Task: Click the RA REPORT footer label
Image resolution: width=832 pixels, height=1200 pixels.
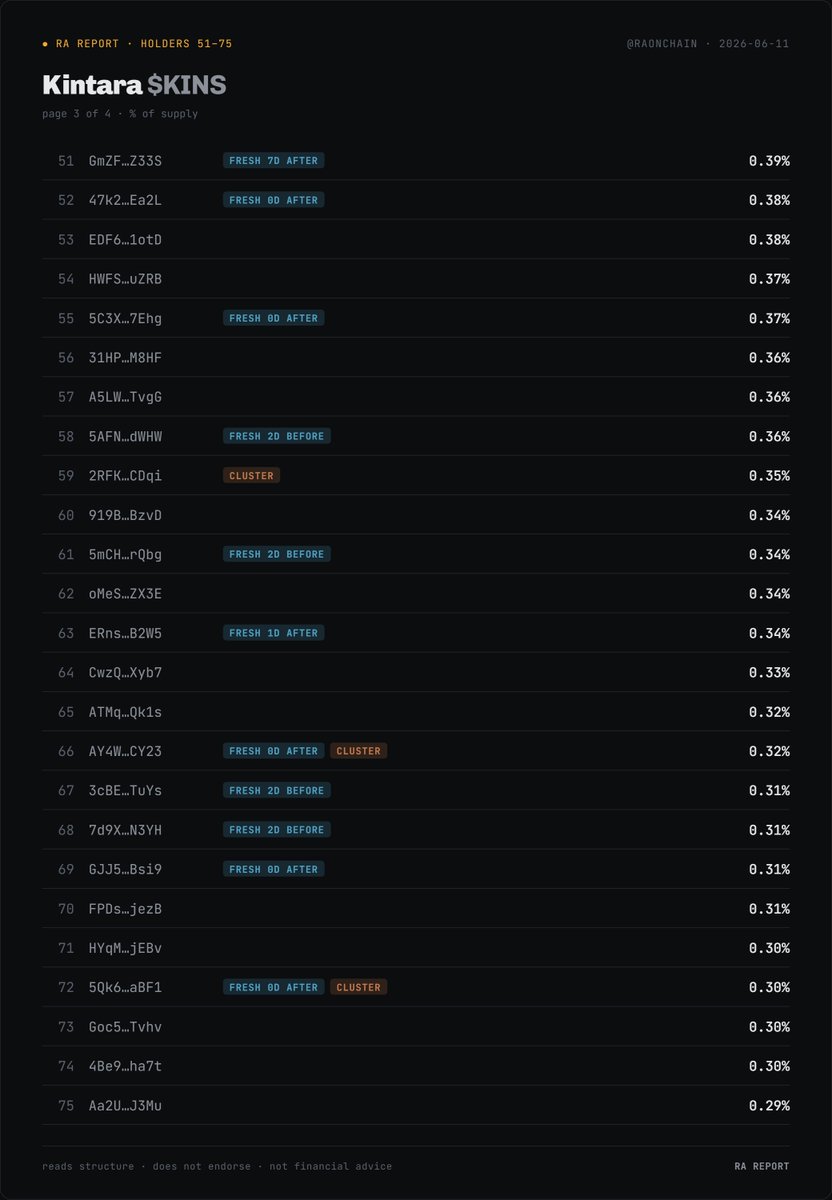Action: (762, 1166)
